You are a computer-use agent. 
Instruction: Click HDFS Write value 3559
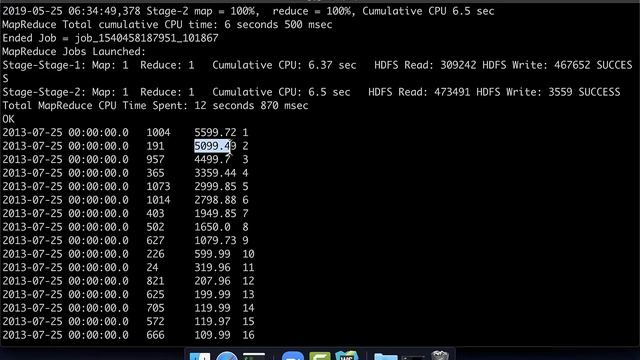(x=560, y=92)
